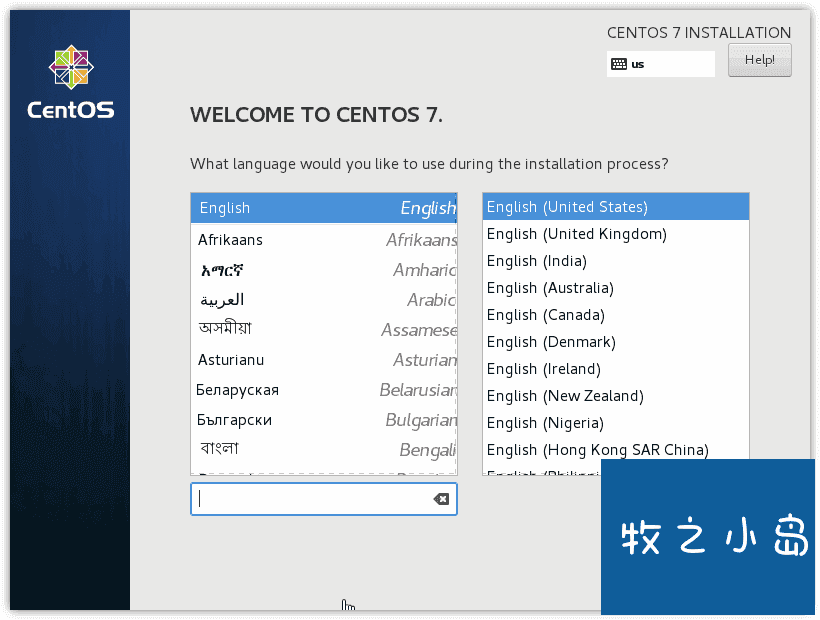Select Assamese language row
820x620 pixels.
324,329
